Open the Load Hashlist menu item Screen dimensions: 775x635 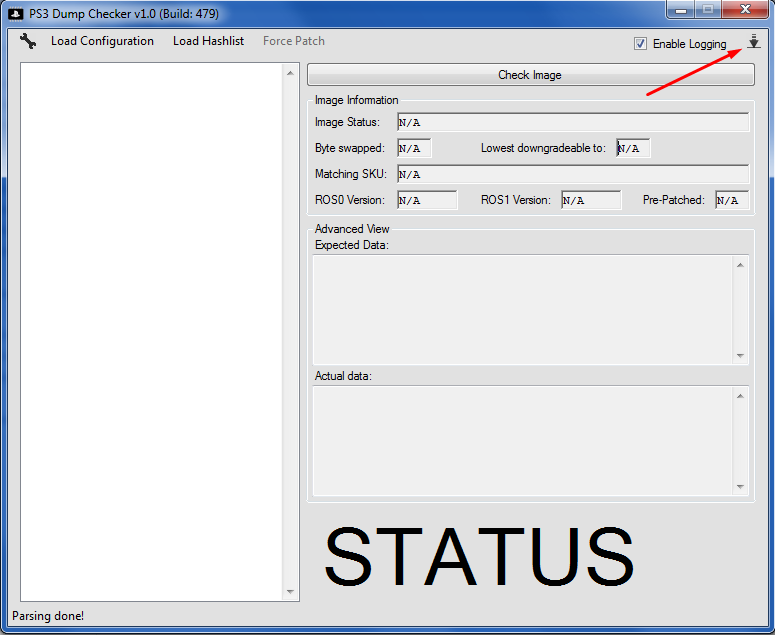pos(208,41)
